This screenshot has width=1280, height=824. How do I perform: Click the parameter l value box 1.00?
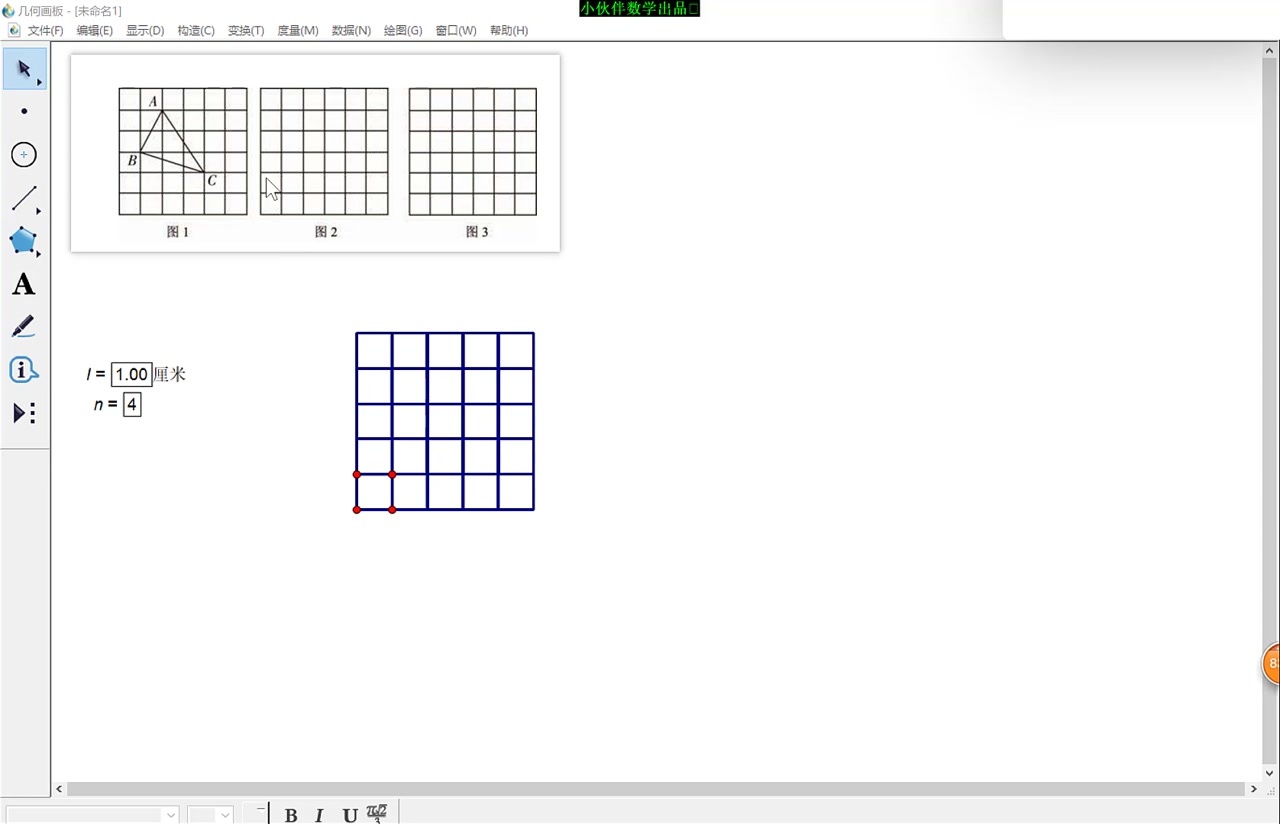coord(131,374)
